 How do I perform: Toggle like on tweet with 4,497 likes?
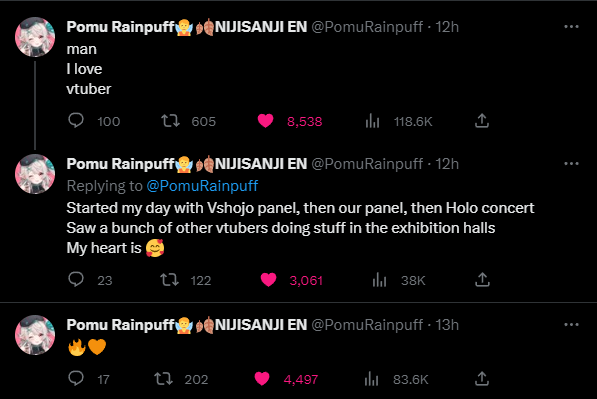tap(262, 379)
